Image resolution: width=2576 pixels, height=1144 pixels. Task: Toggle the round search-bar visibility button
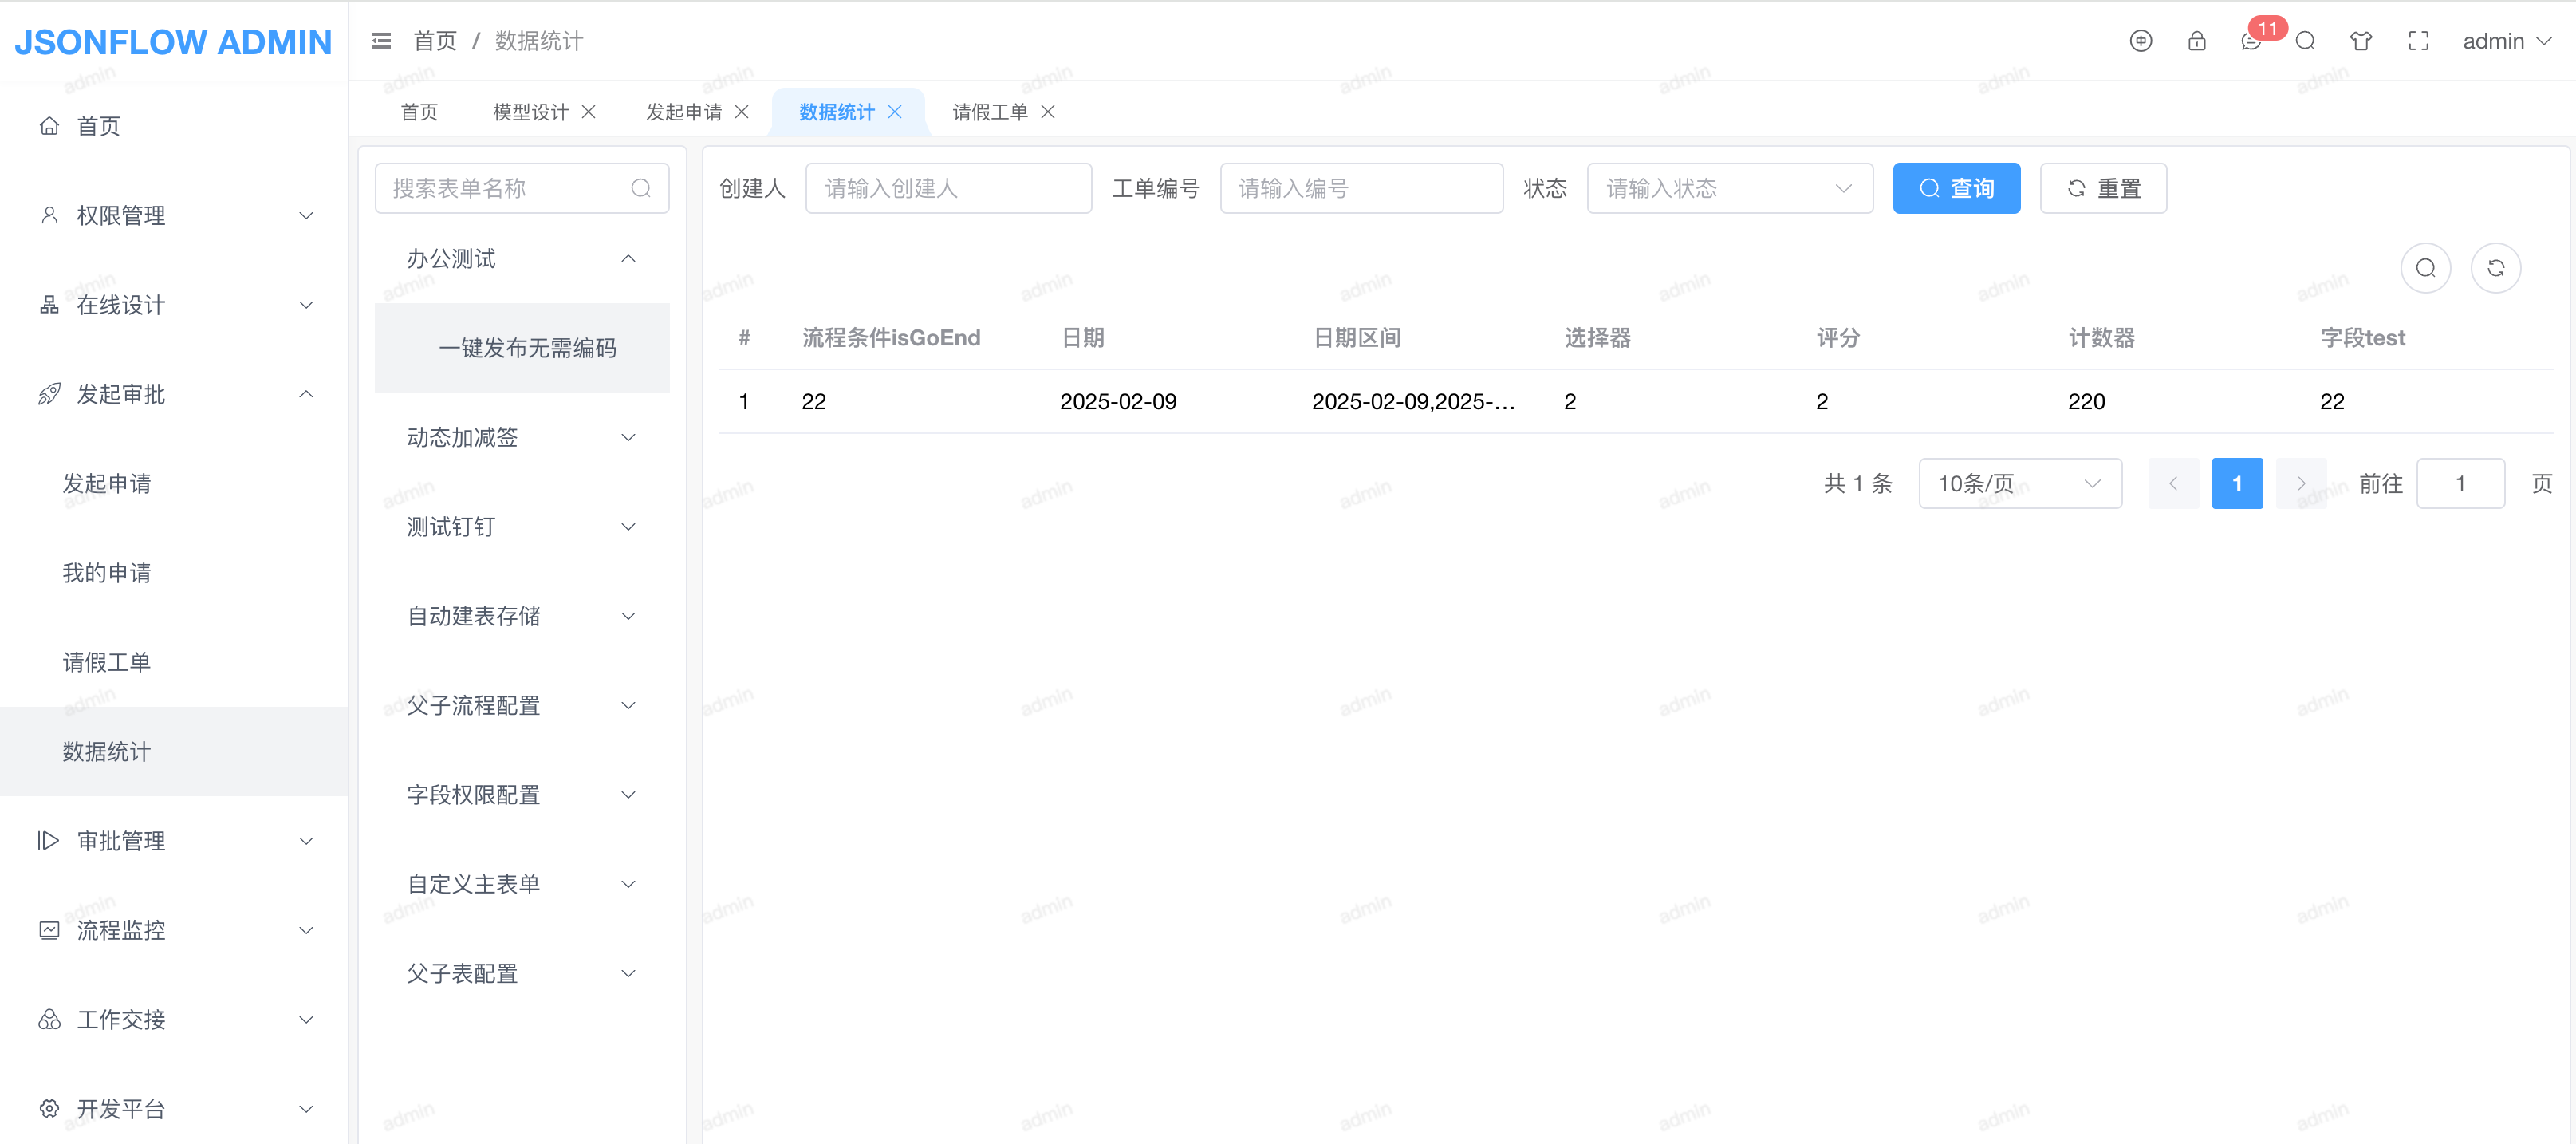coord(2425,268)
